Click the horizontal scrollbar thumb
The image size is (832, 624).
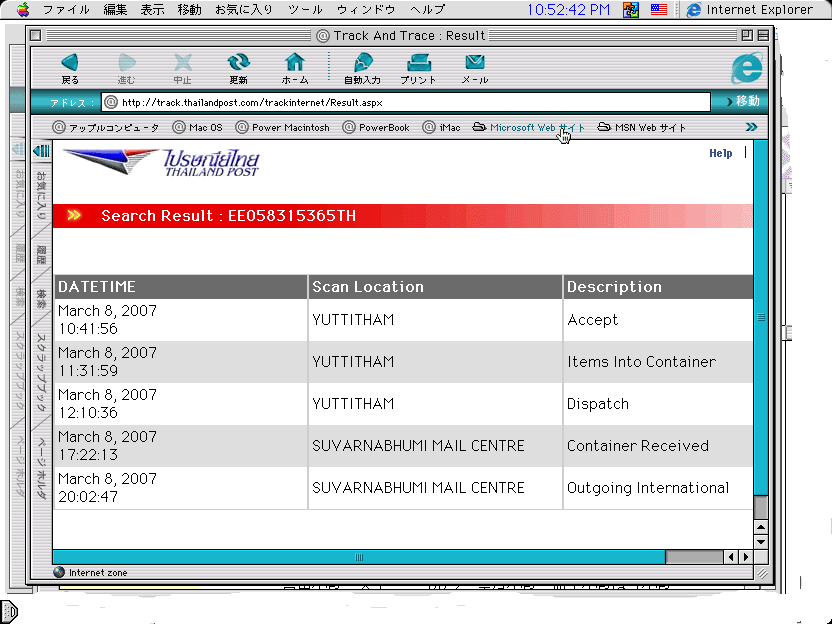tap(359, 557)
